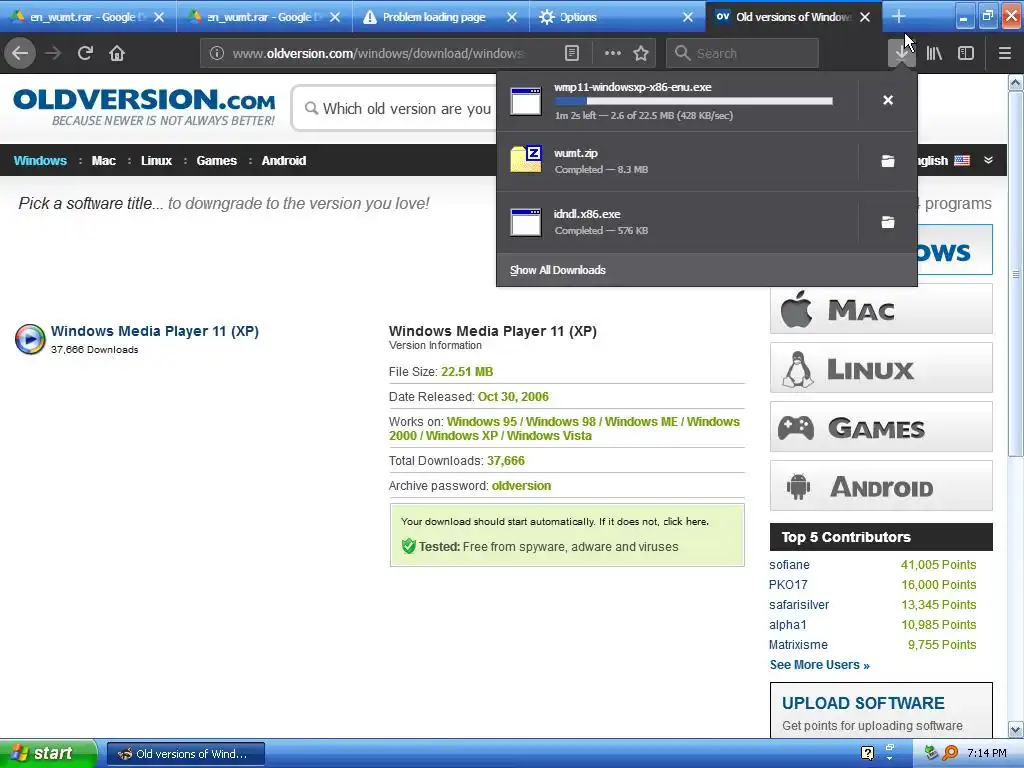
Task: Open the Linux nav menu item
Action: click(157, 161)
